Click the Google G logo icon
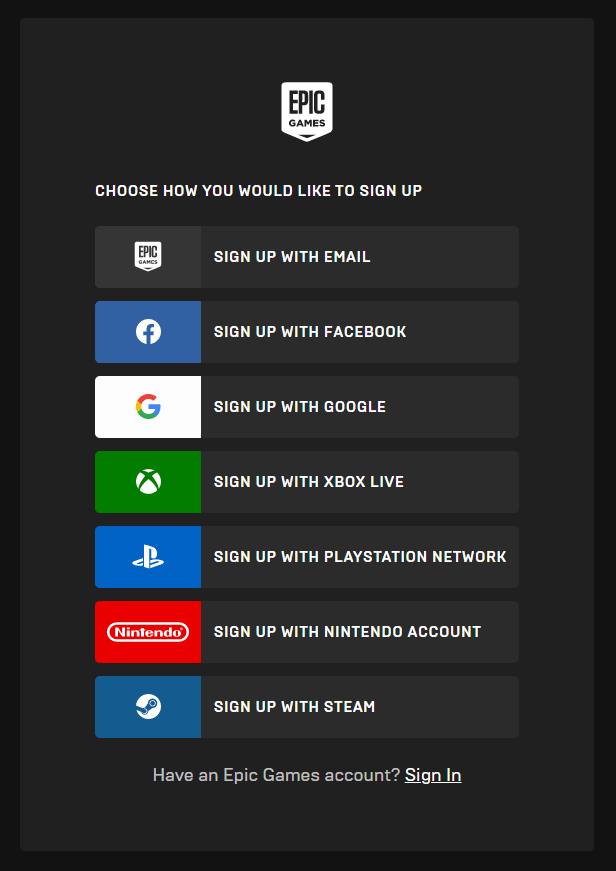The image size is (616, 871). 148,407
